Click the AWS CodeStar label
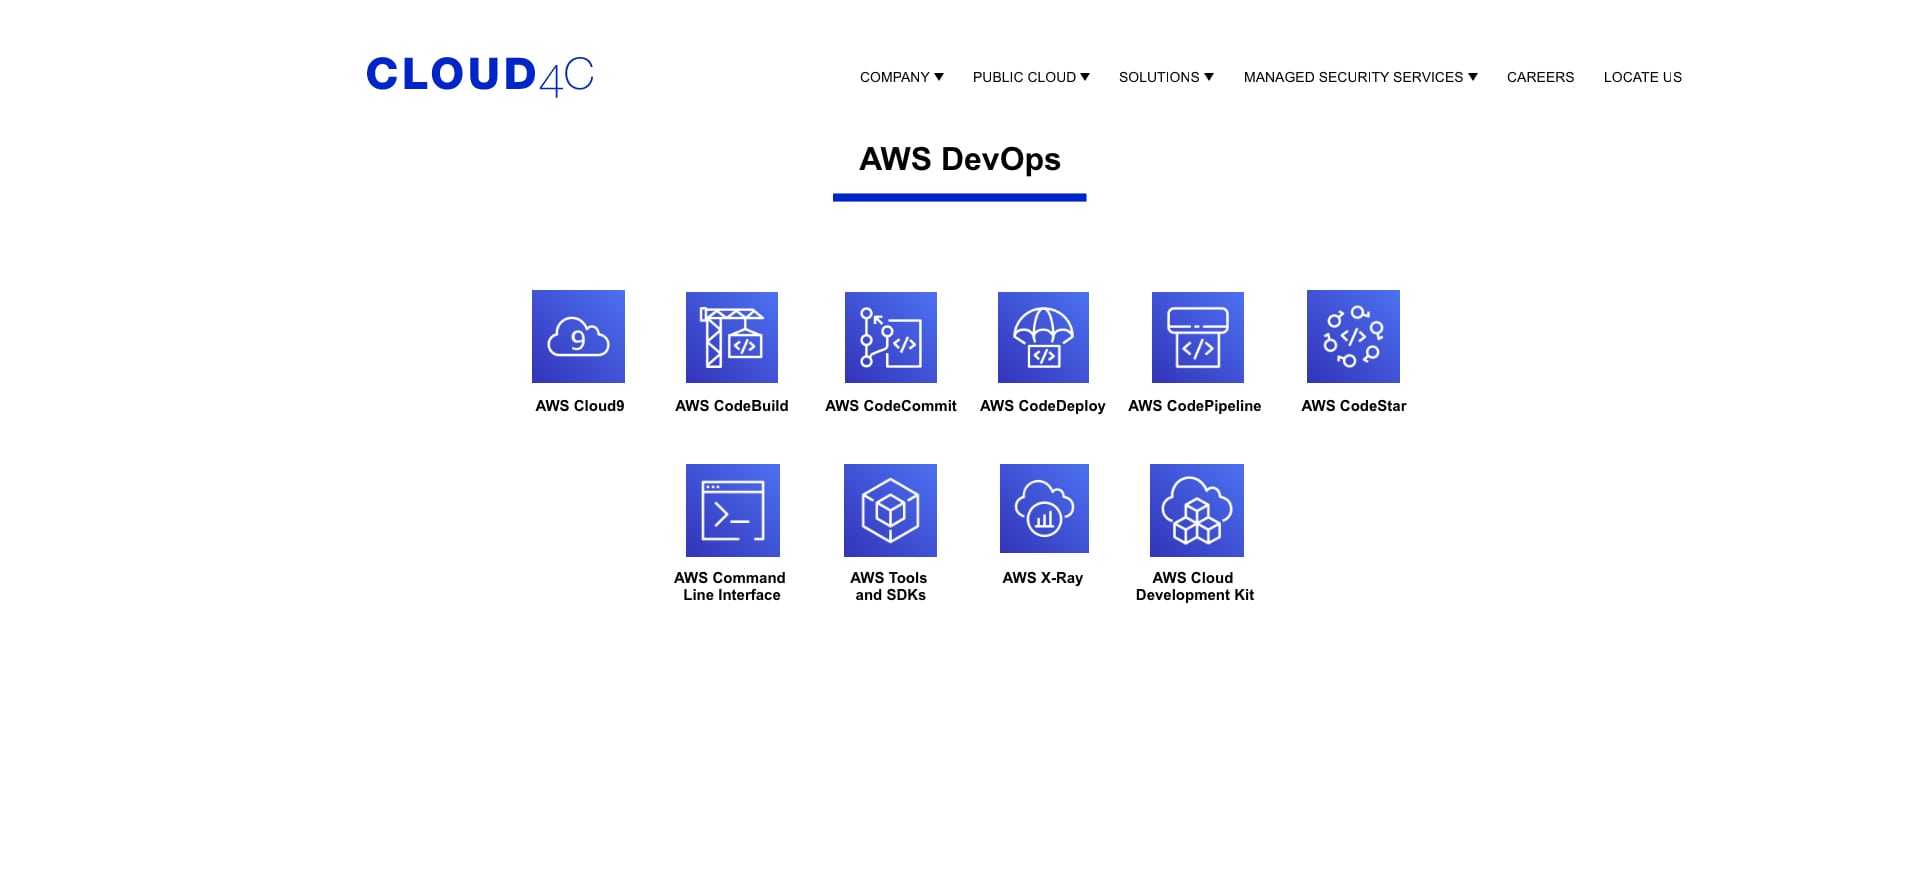 point(1354,406)
